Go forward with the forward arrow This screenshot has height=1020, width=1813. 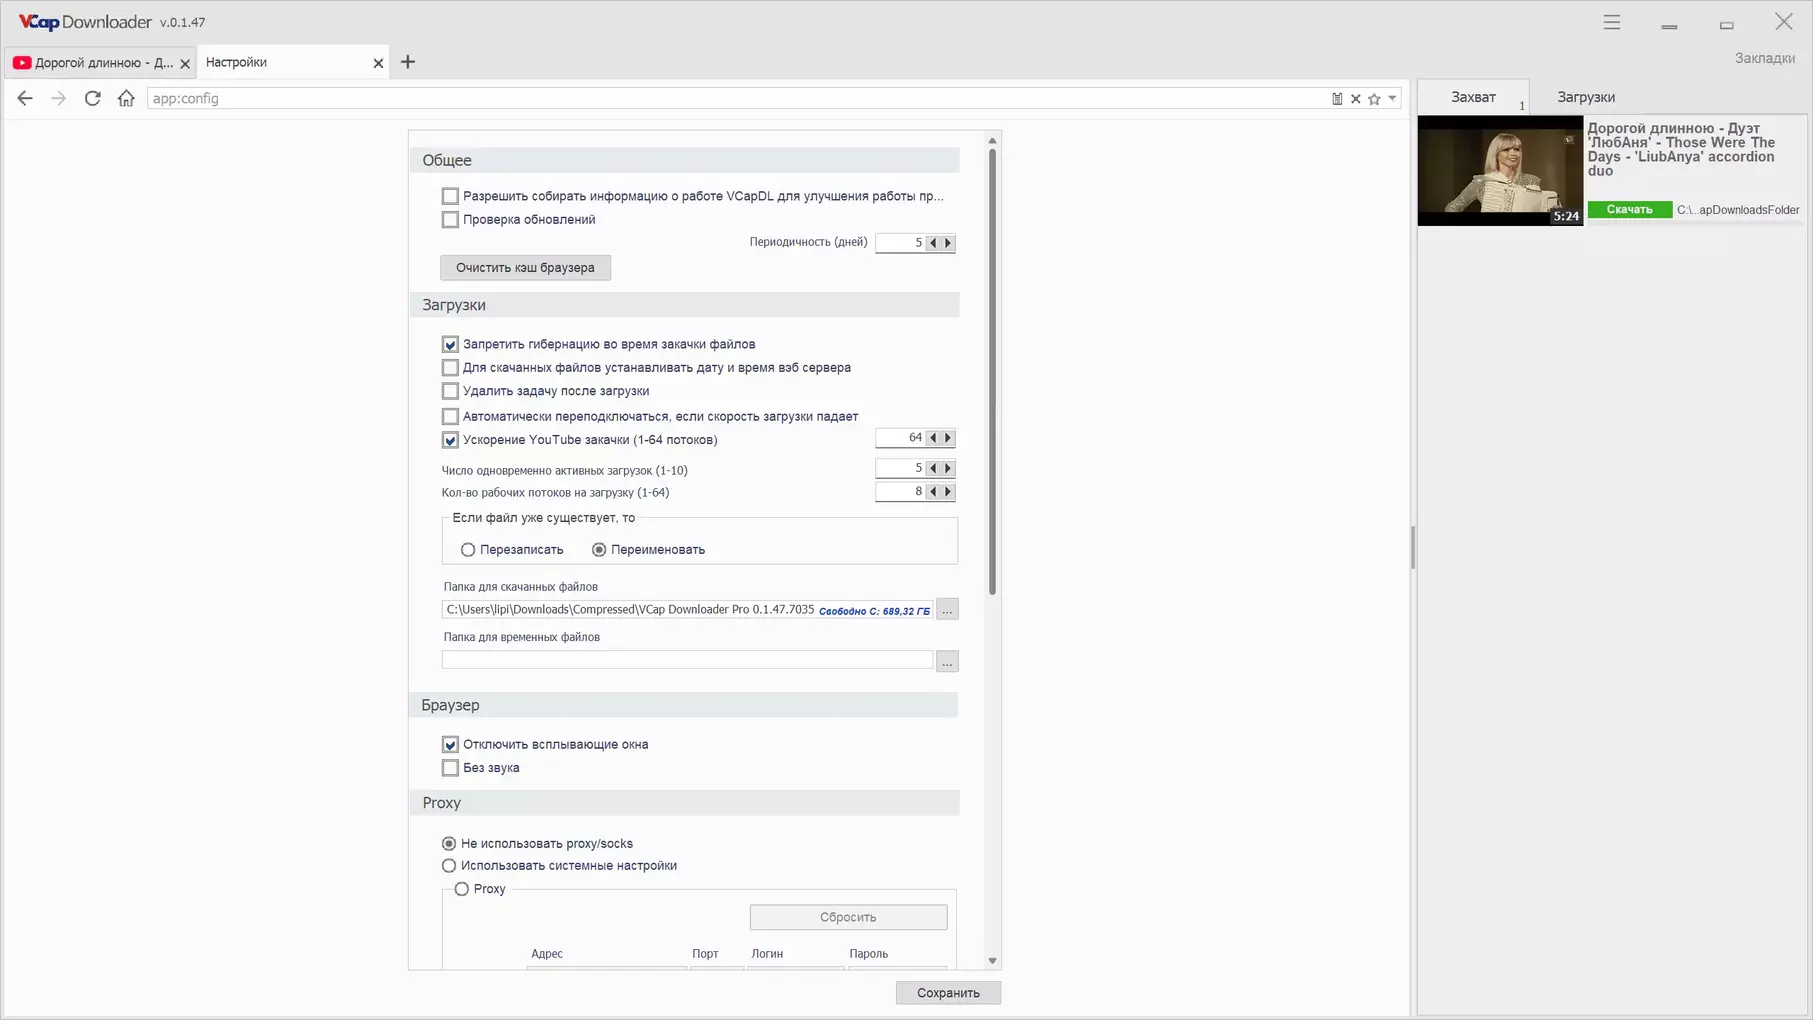(x=58, y=98)
